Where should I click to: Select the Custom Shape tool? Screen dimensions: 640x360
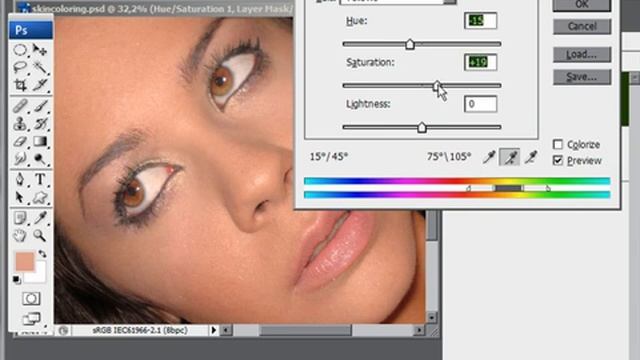coord(40,198)
